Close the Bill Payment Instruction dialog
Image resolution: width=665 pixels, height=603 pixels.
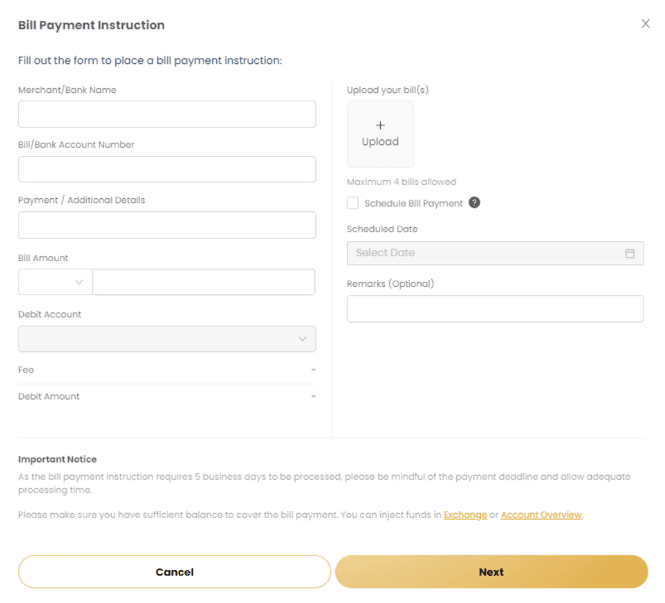(x=645, y=24)
